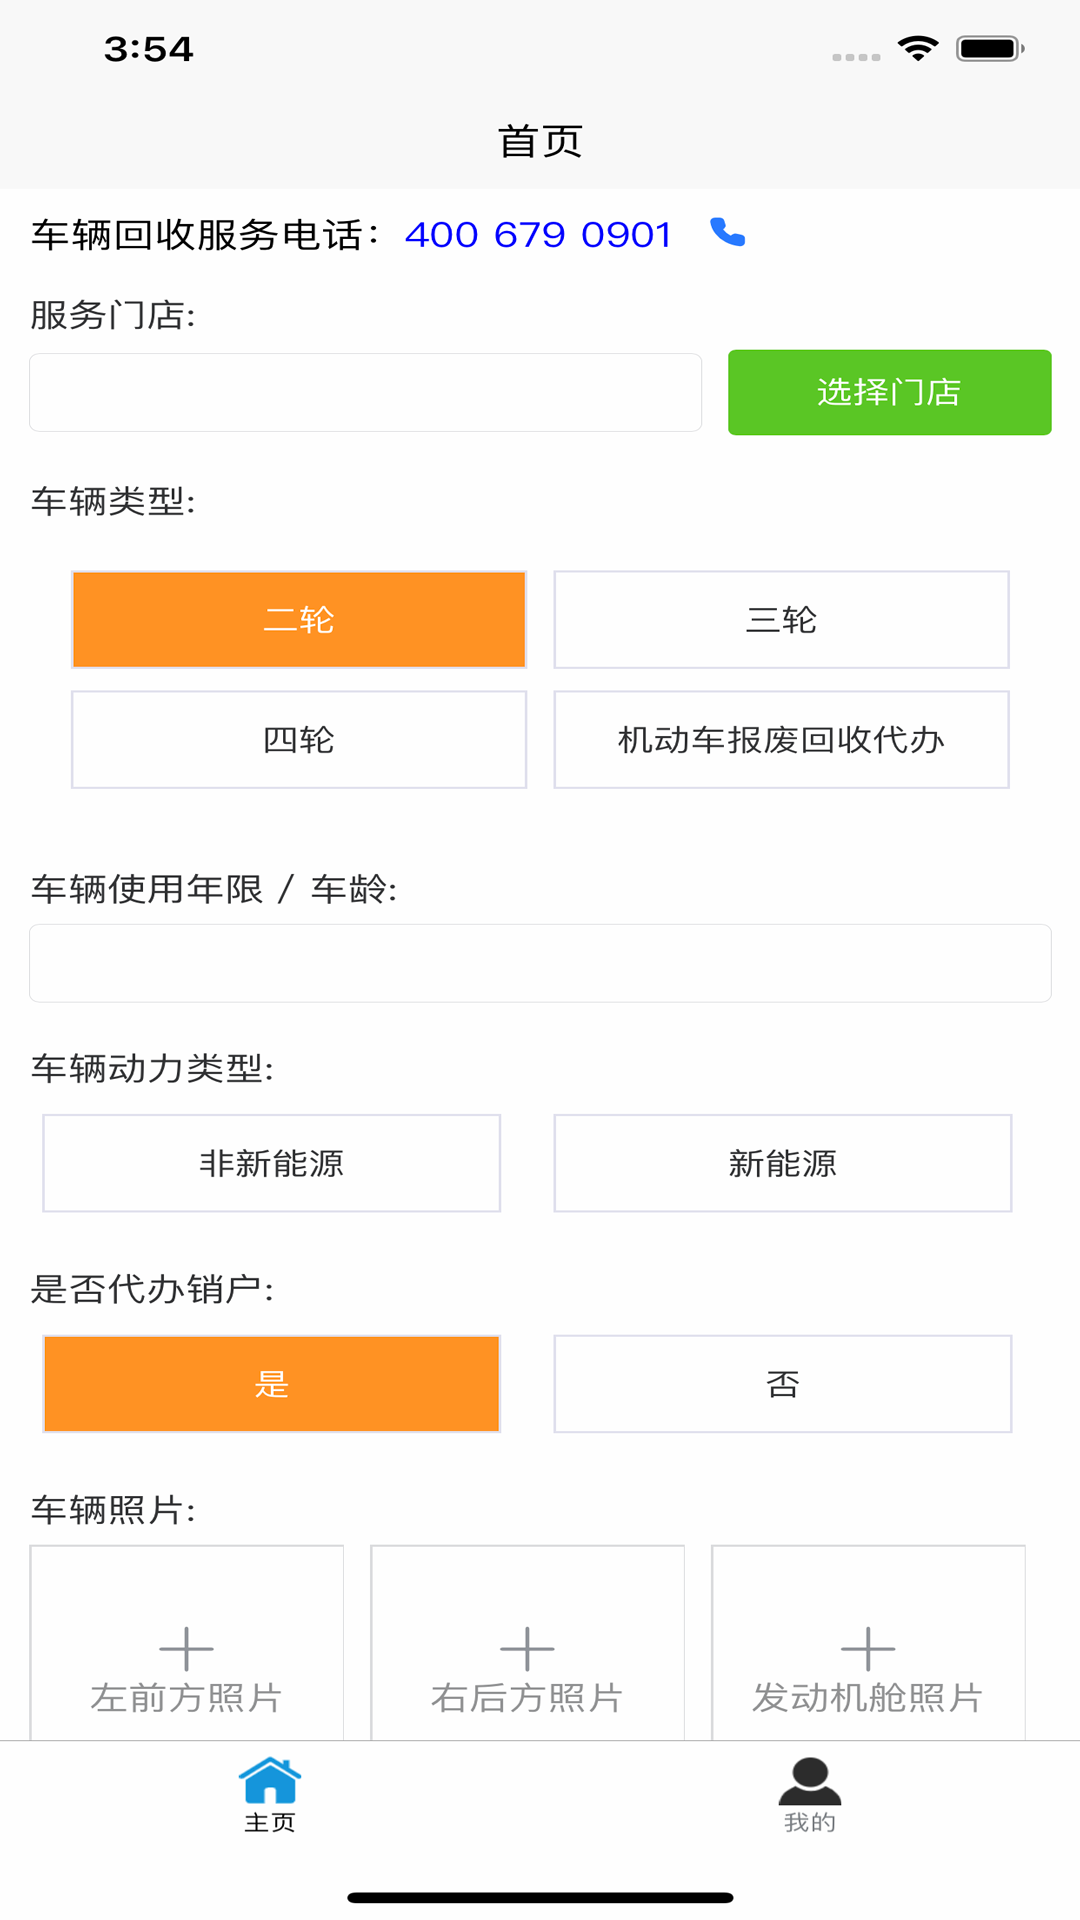Switch to the 我的 profile tab
The image size is (1080, 1920).
(x=810, y=1795)
